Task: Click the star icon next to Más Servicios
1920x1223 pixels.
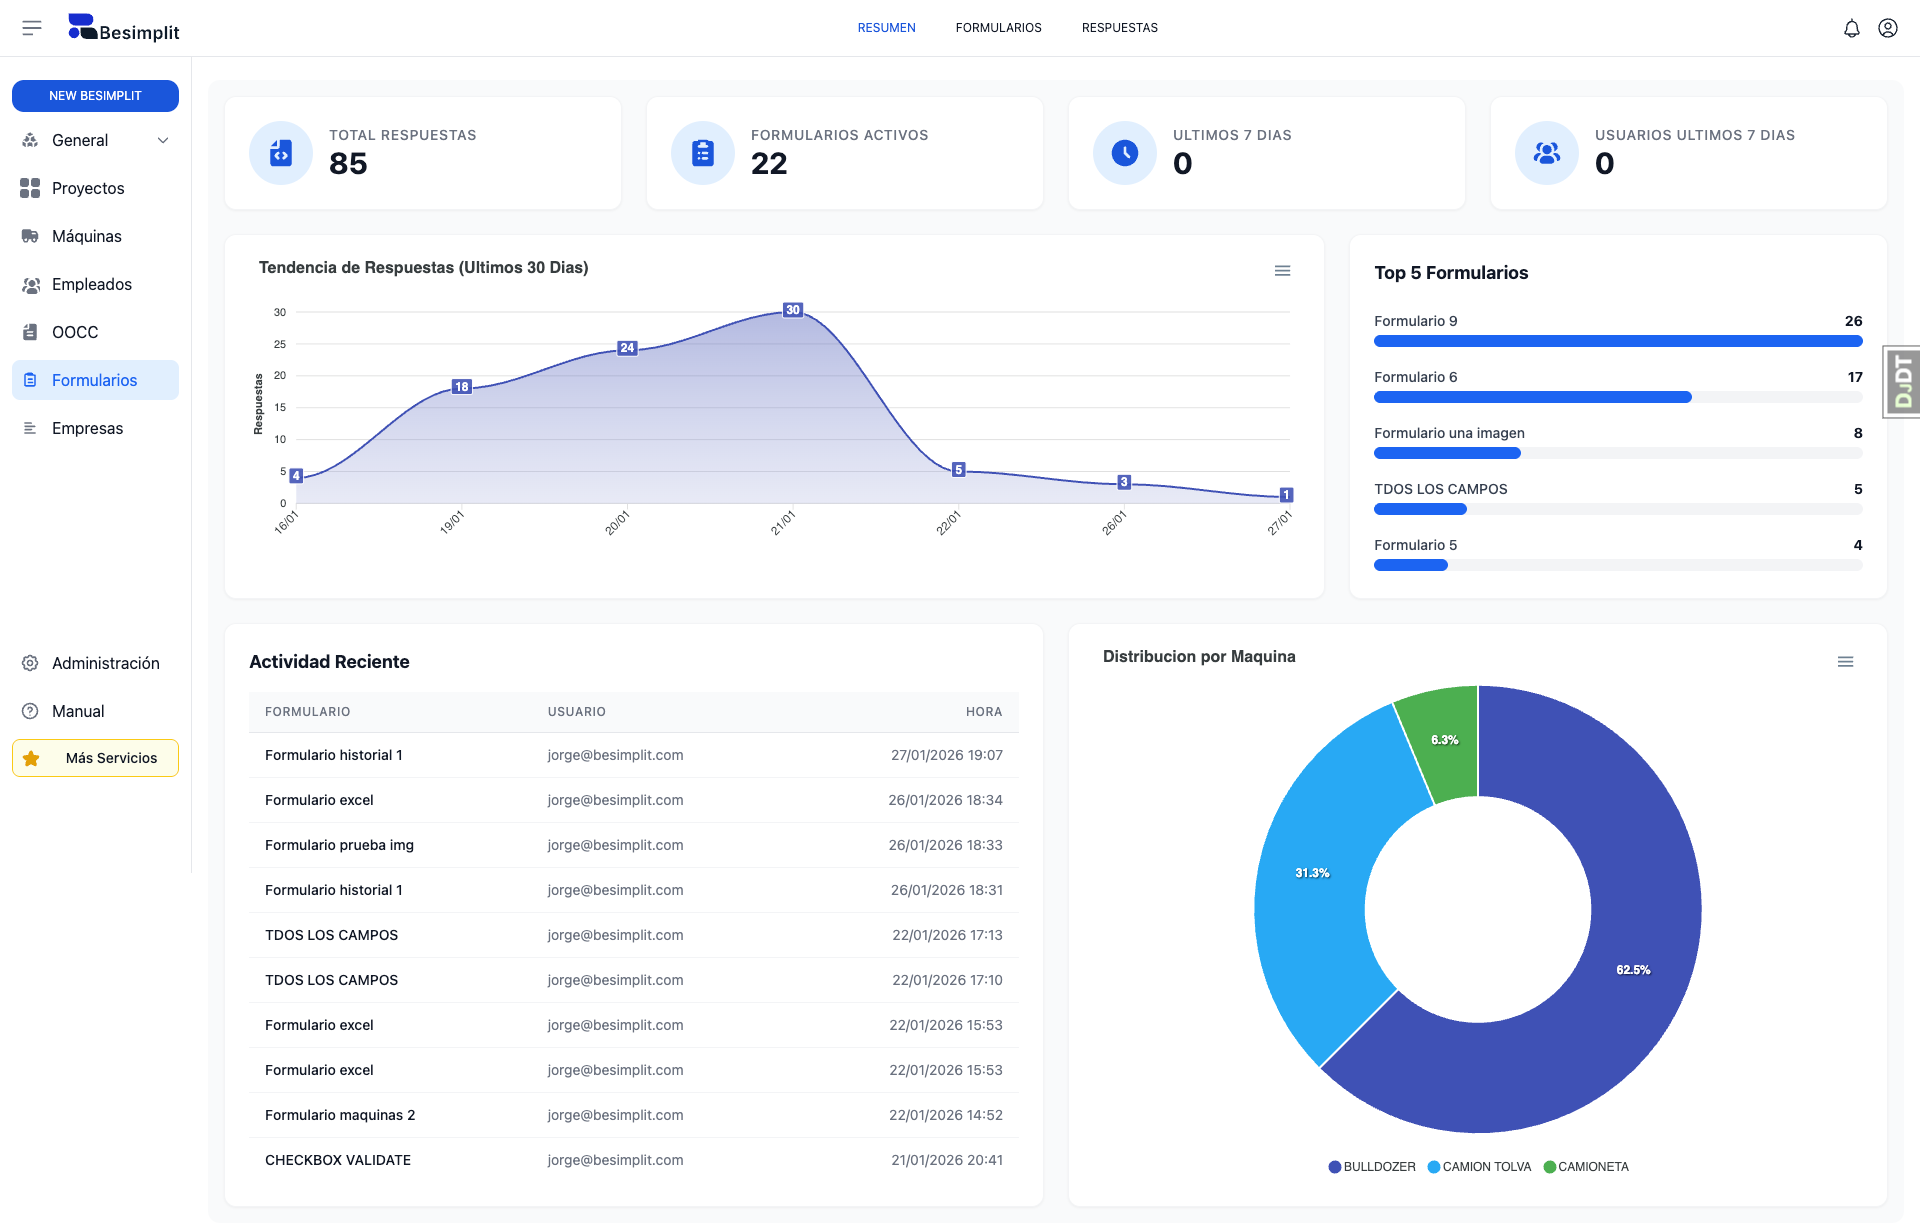Action: click(32, 758)
